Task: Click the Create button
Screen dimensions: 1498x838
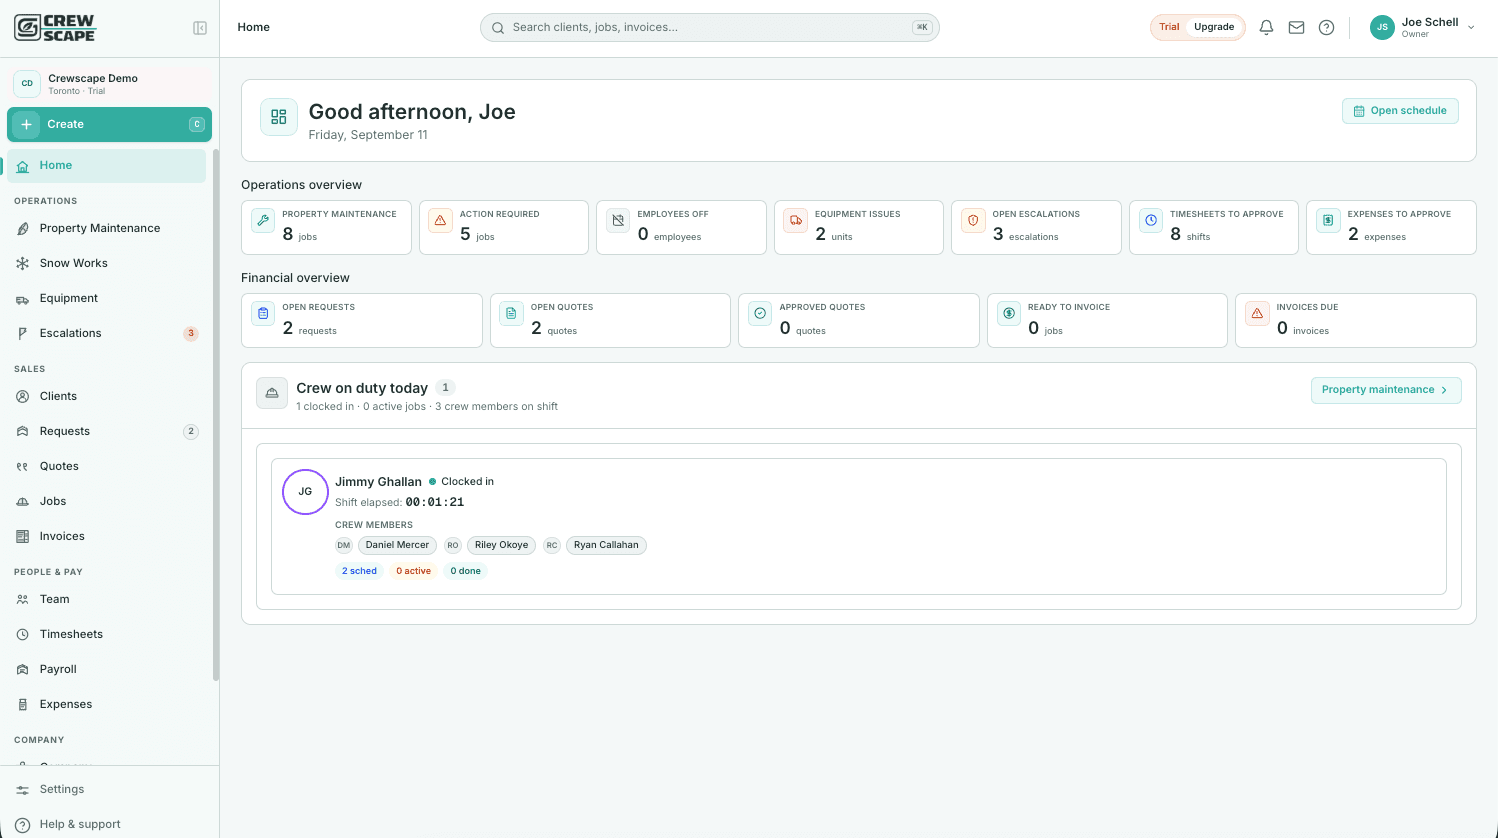Action: (x=109, y=124)
